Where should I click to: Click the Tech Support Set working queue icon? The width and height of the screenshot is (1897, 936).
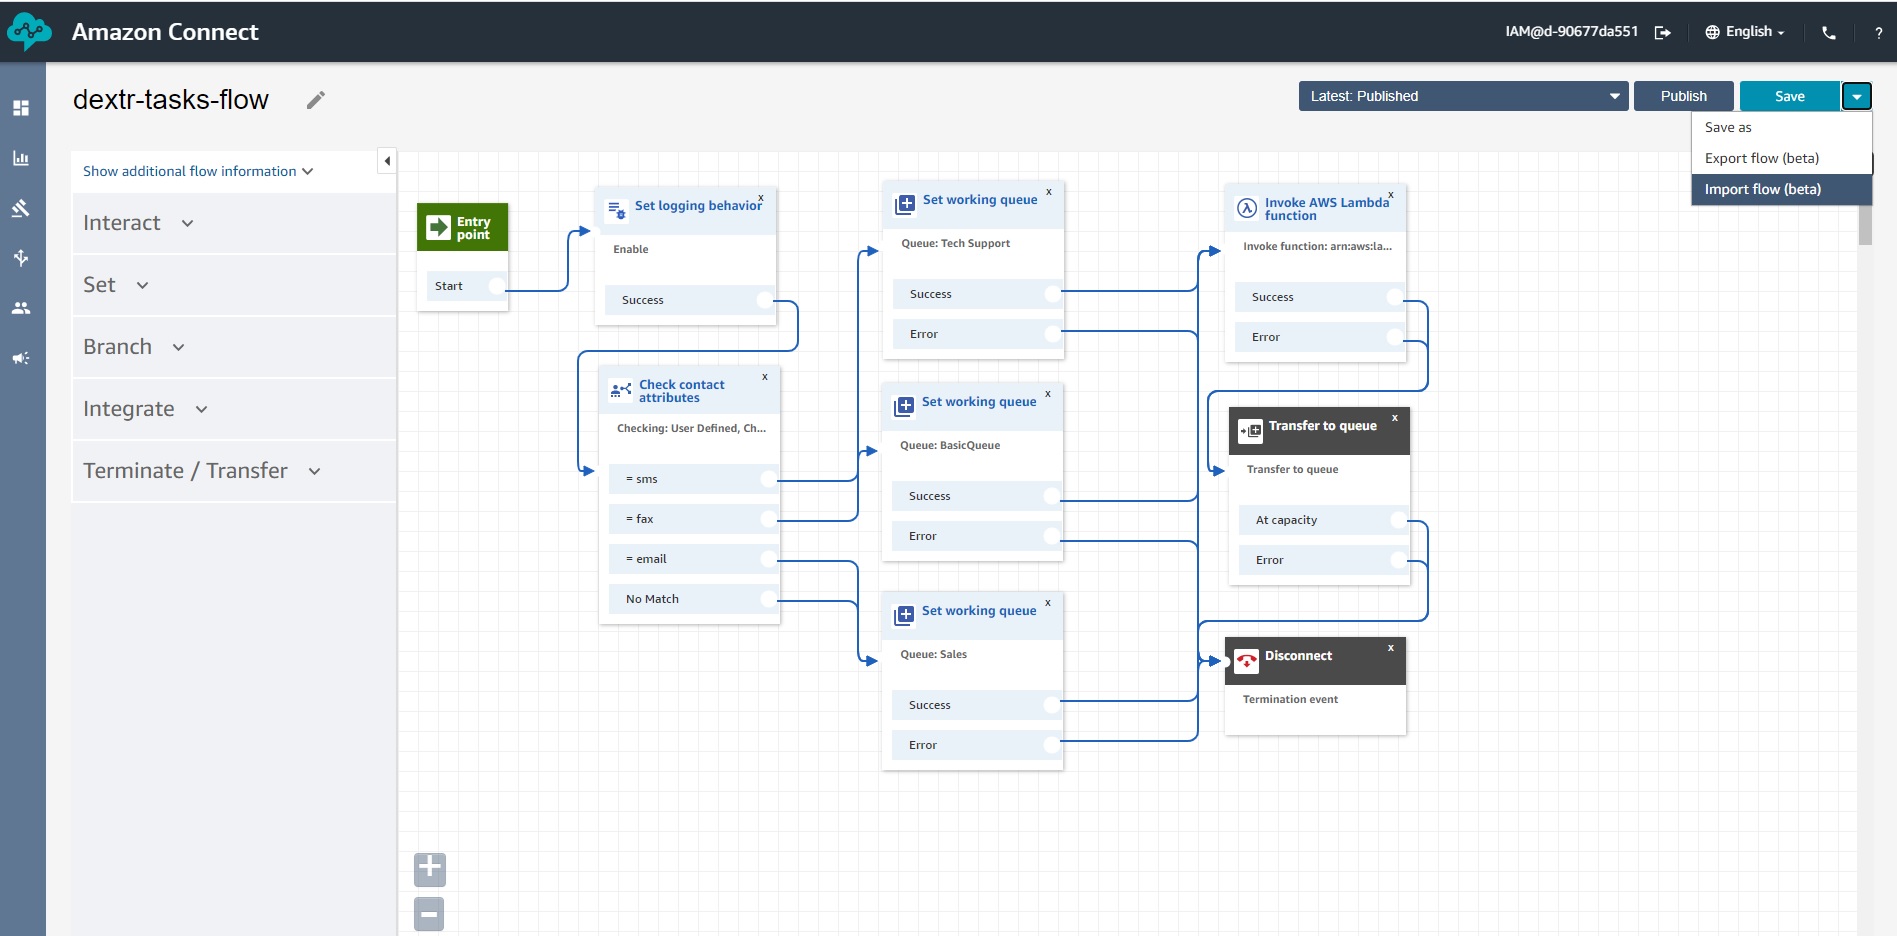click(x=905, y=204)
